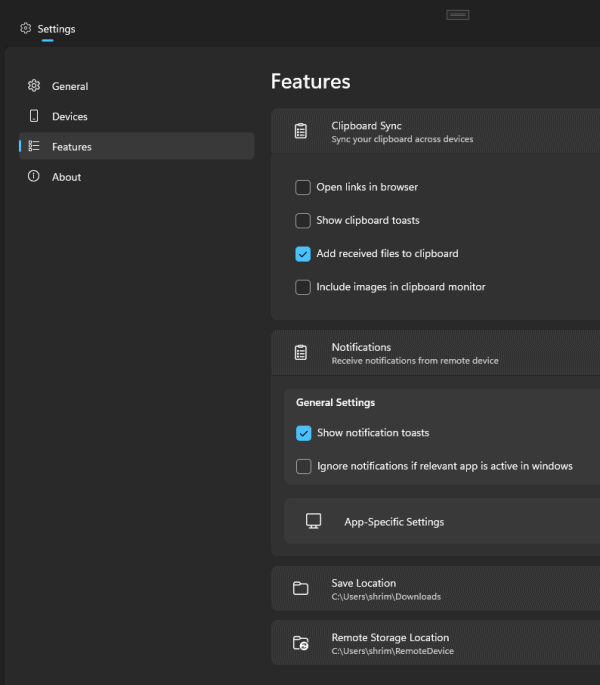
Task: Select the Features page in sidebar
Action: click(137, 146)
